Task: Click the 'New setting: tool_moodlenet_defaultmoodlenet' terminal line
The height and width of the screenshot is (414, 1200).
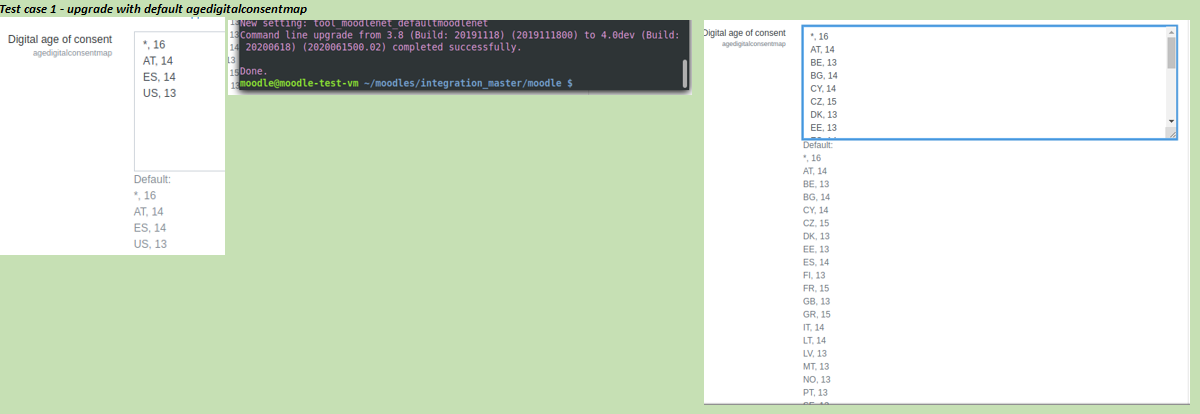Action: click(364, 24)
